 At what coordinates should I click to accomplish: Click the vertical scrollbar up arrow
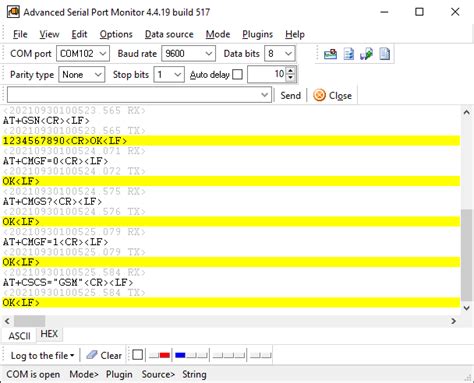point(467,112)
